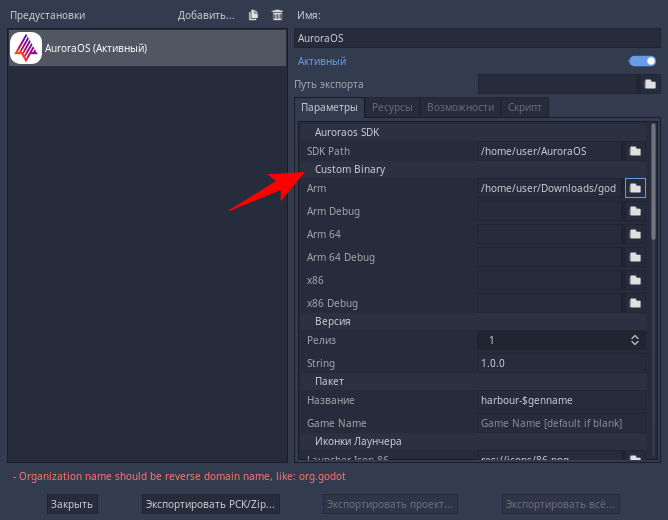Switch to the Параметры tab
Viewport: 668px width, 520px height.
tap(329, 107)
